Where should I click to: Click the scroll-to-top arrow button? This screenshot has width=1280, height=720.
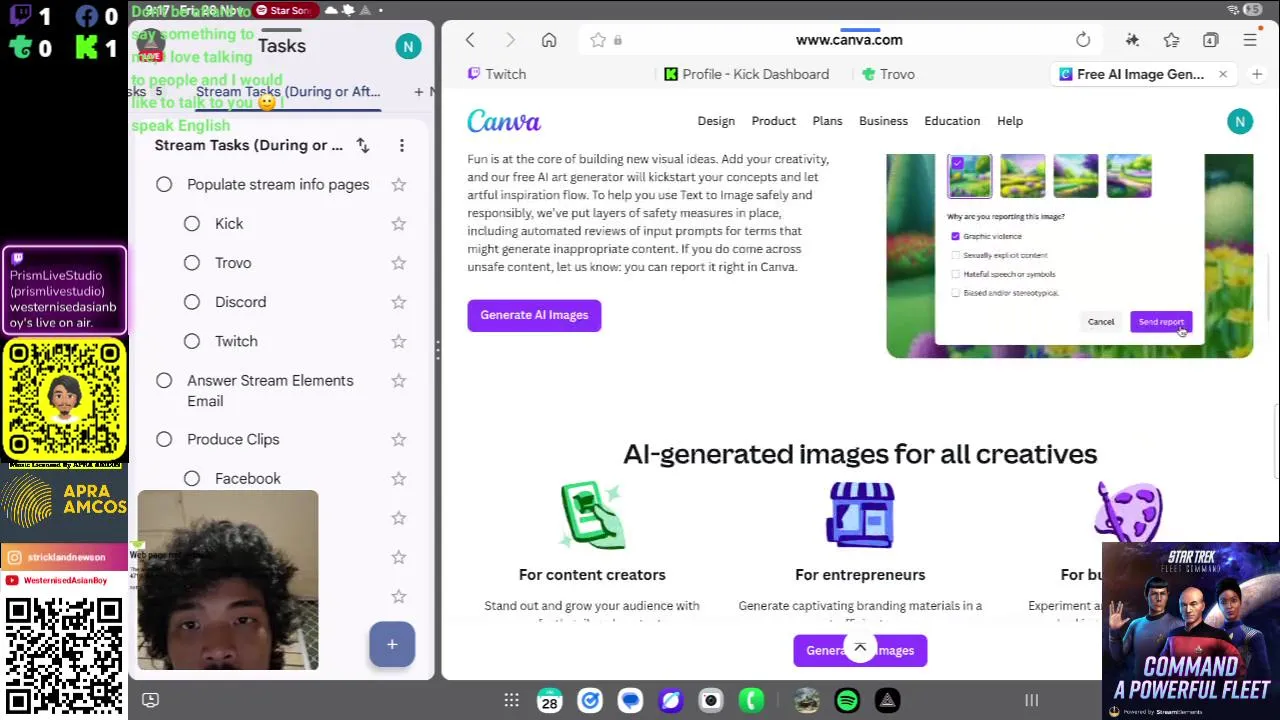[x=860, y=648]
